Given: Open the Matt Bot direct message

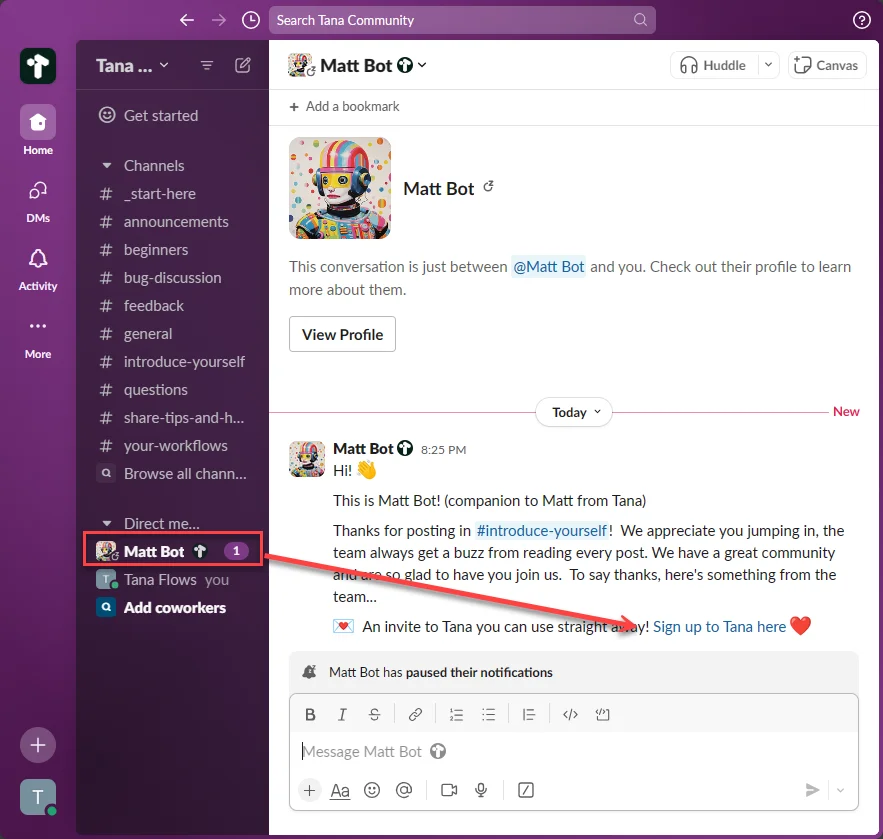Looking at the screenshot, I should (172, 551).
